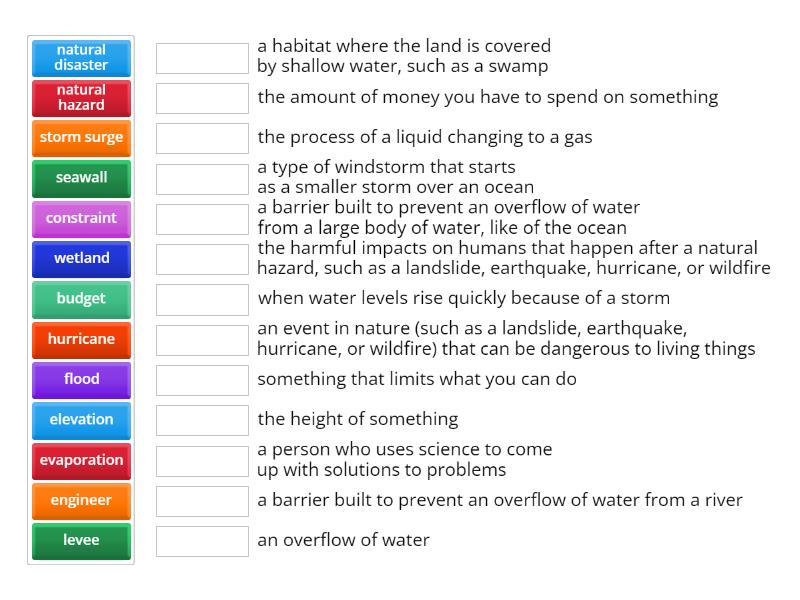This screenshot has height=600, width=800.
Task: Click the pink 'constraint' tile
Action: point(81,218)
